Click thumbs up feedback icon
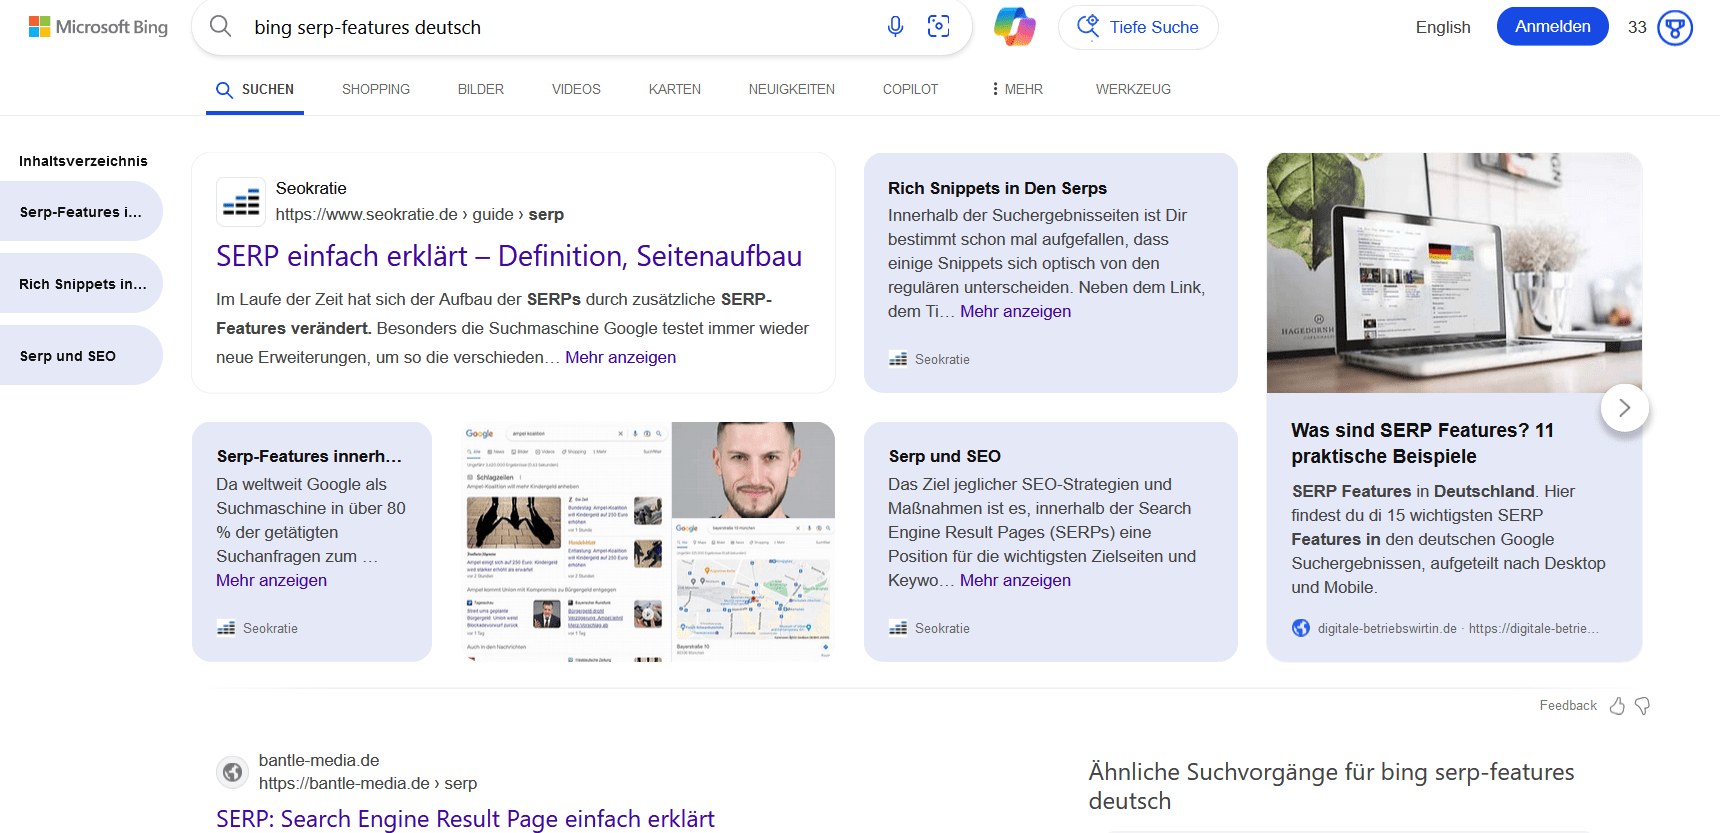 pos(1617,706)
